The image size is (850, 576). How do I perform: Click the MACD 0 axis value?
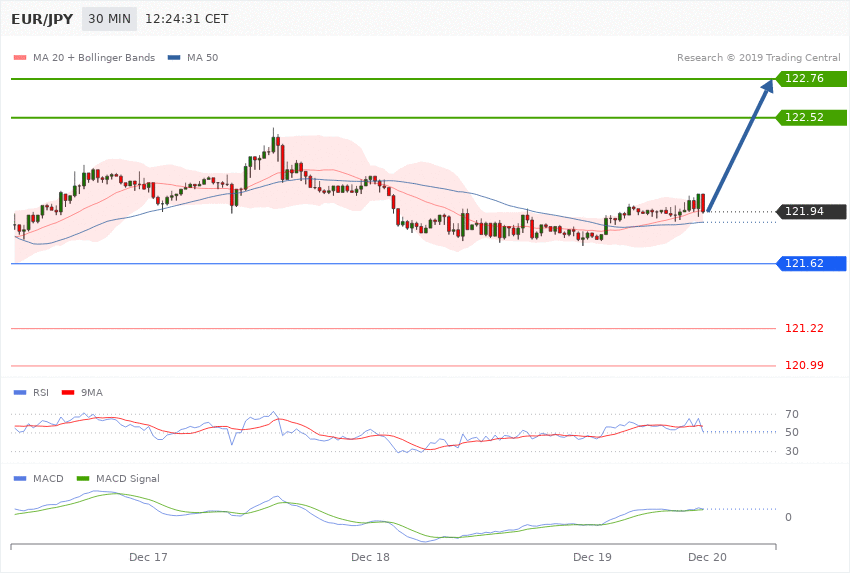point(788,517)
